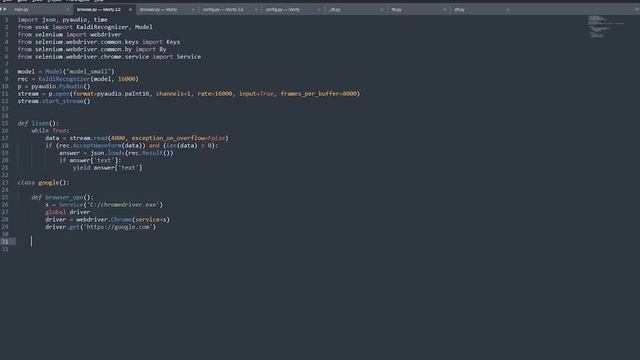Open the tab list dropdown at far right
This screenshot has height=360, width=640.
[x=636, y=9]
